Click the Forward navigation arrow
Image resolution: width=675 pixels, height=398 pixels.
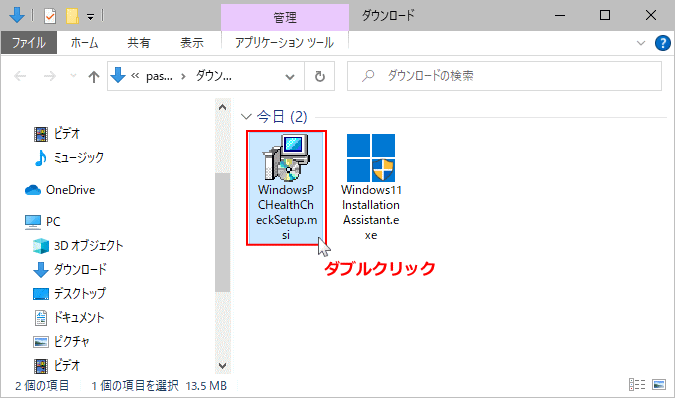(50, 77)
